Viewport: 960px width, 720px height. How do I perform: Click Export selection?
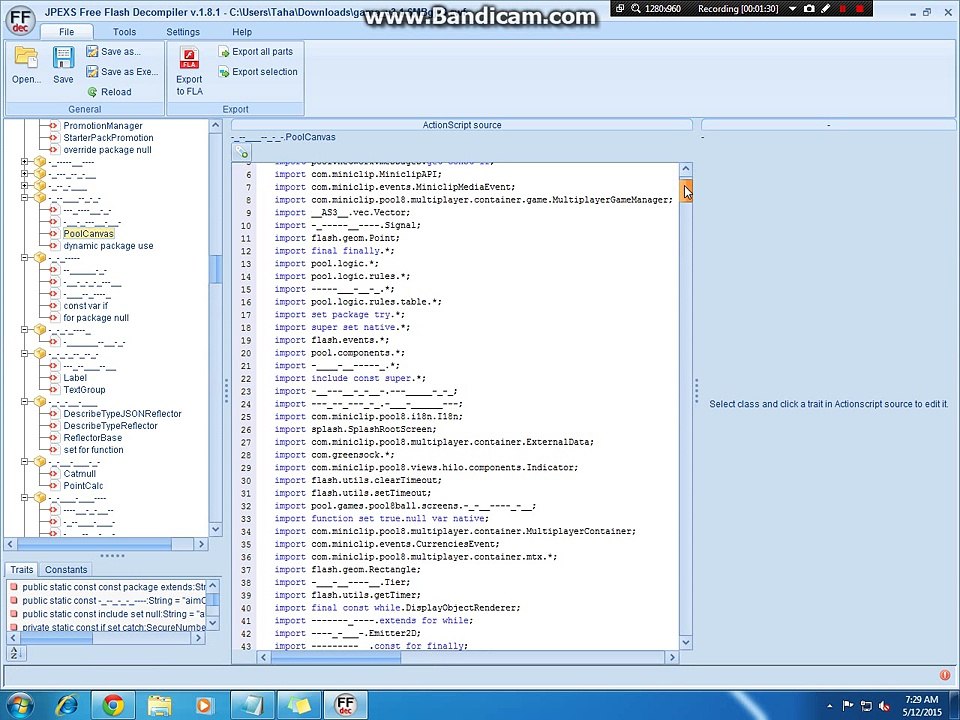pyautogui.click(x=258, y=72)
